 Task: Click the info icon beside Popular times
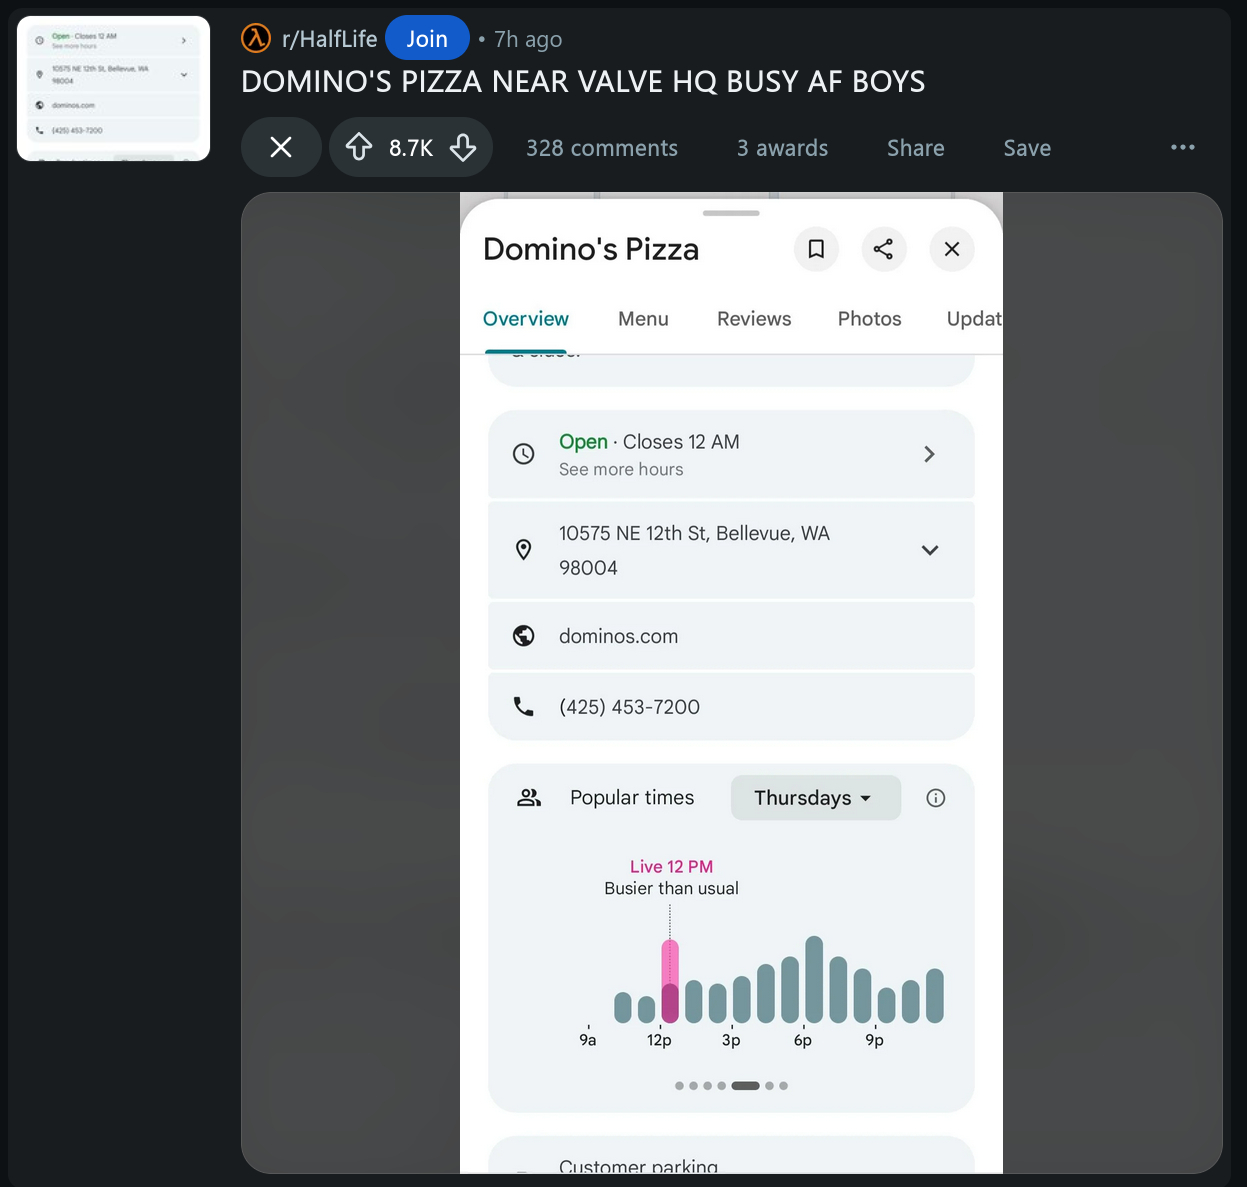point(935,798)
